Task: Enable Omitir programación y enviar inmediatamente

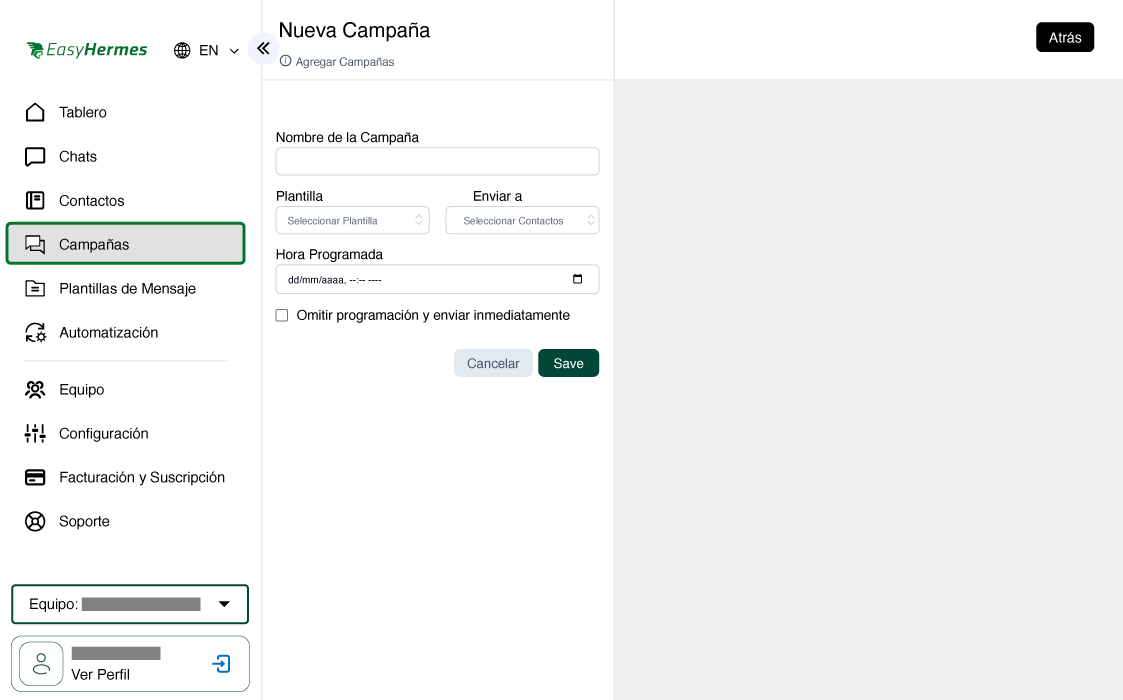Action: point(282,315)
